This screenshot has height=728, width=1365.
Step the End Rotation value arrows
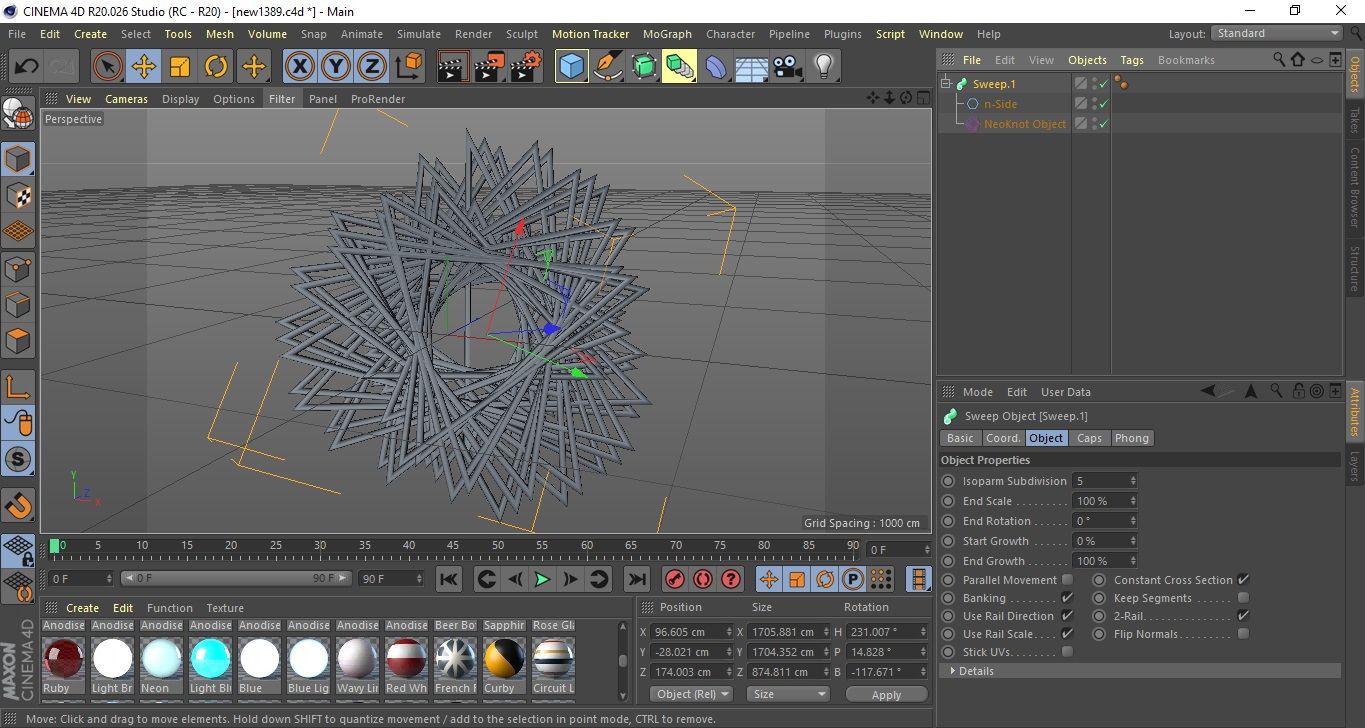point(1133,521)
